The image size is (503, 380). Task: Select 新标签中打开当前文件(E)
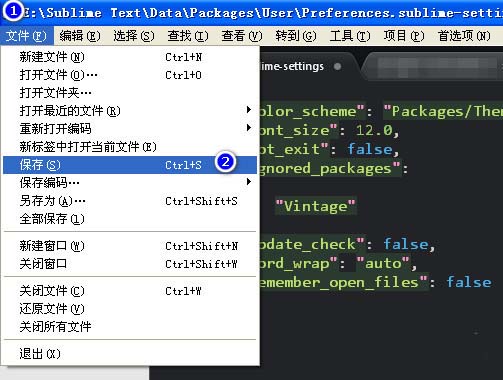(x=130, y=147)
